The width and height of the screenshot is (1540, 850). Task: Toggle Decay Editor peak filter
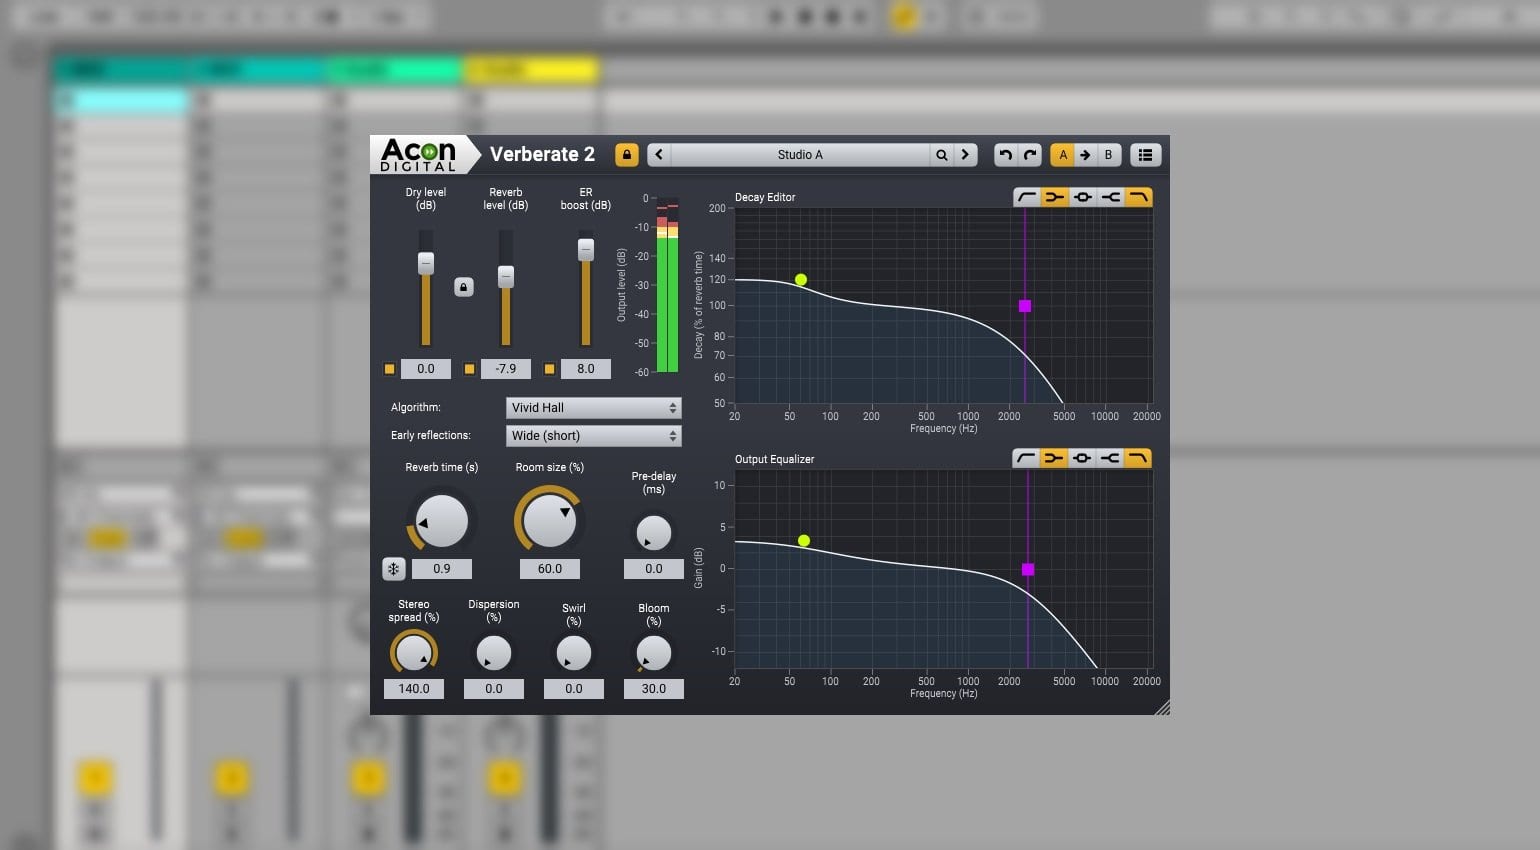click(x=1082, y=197)
